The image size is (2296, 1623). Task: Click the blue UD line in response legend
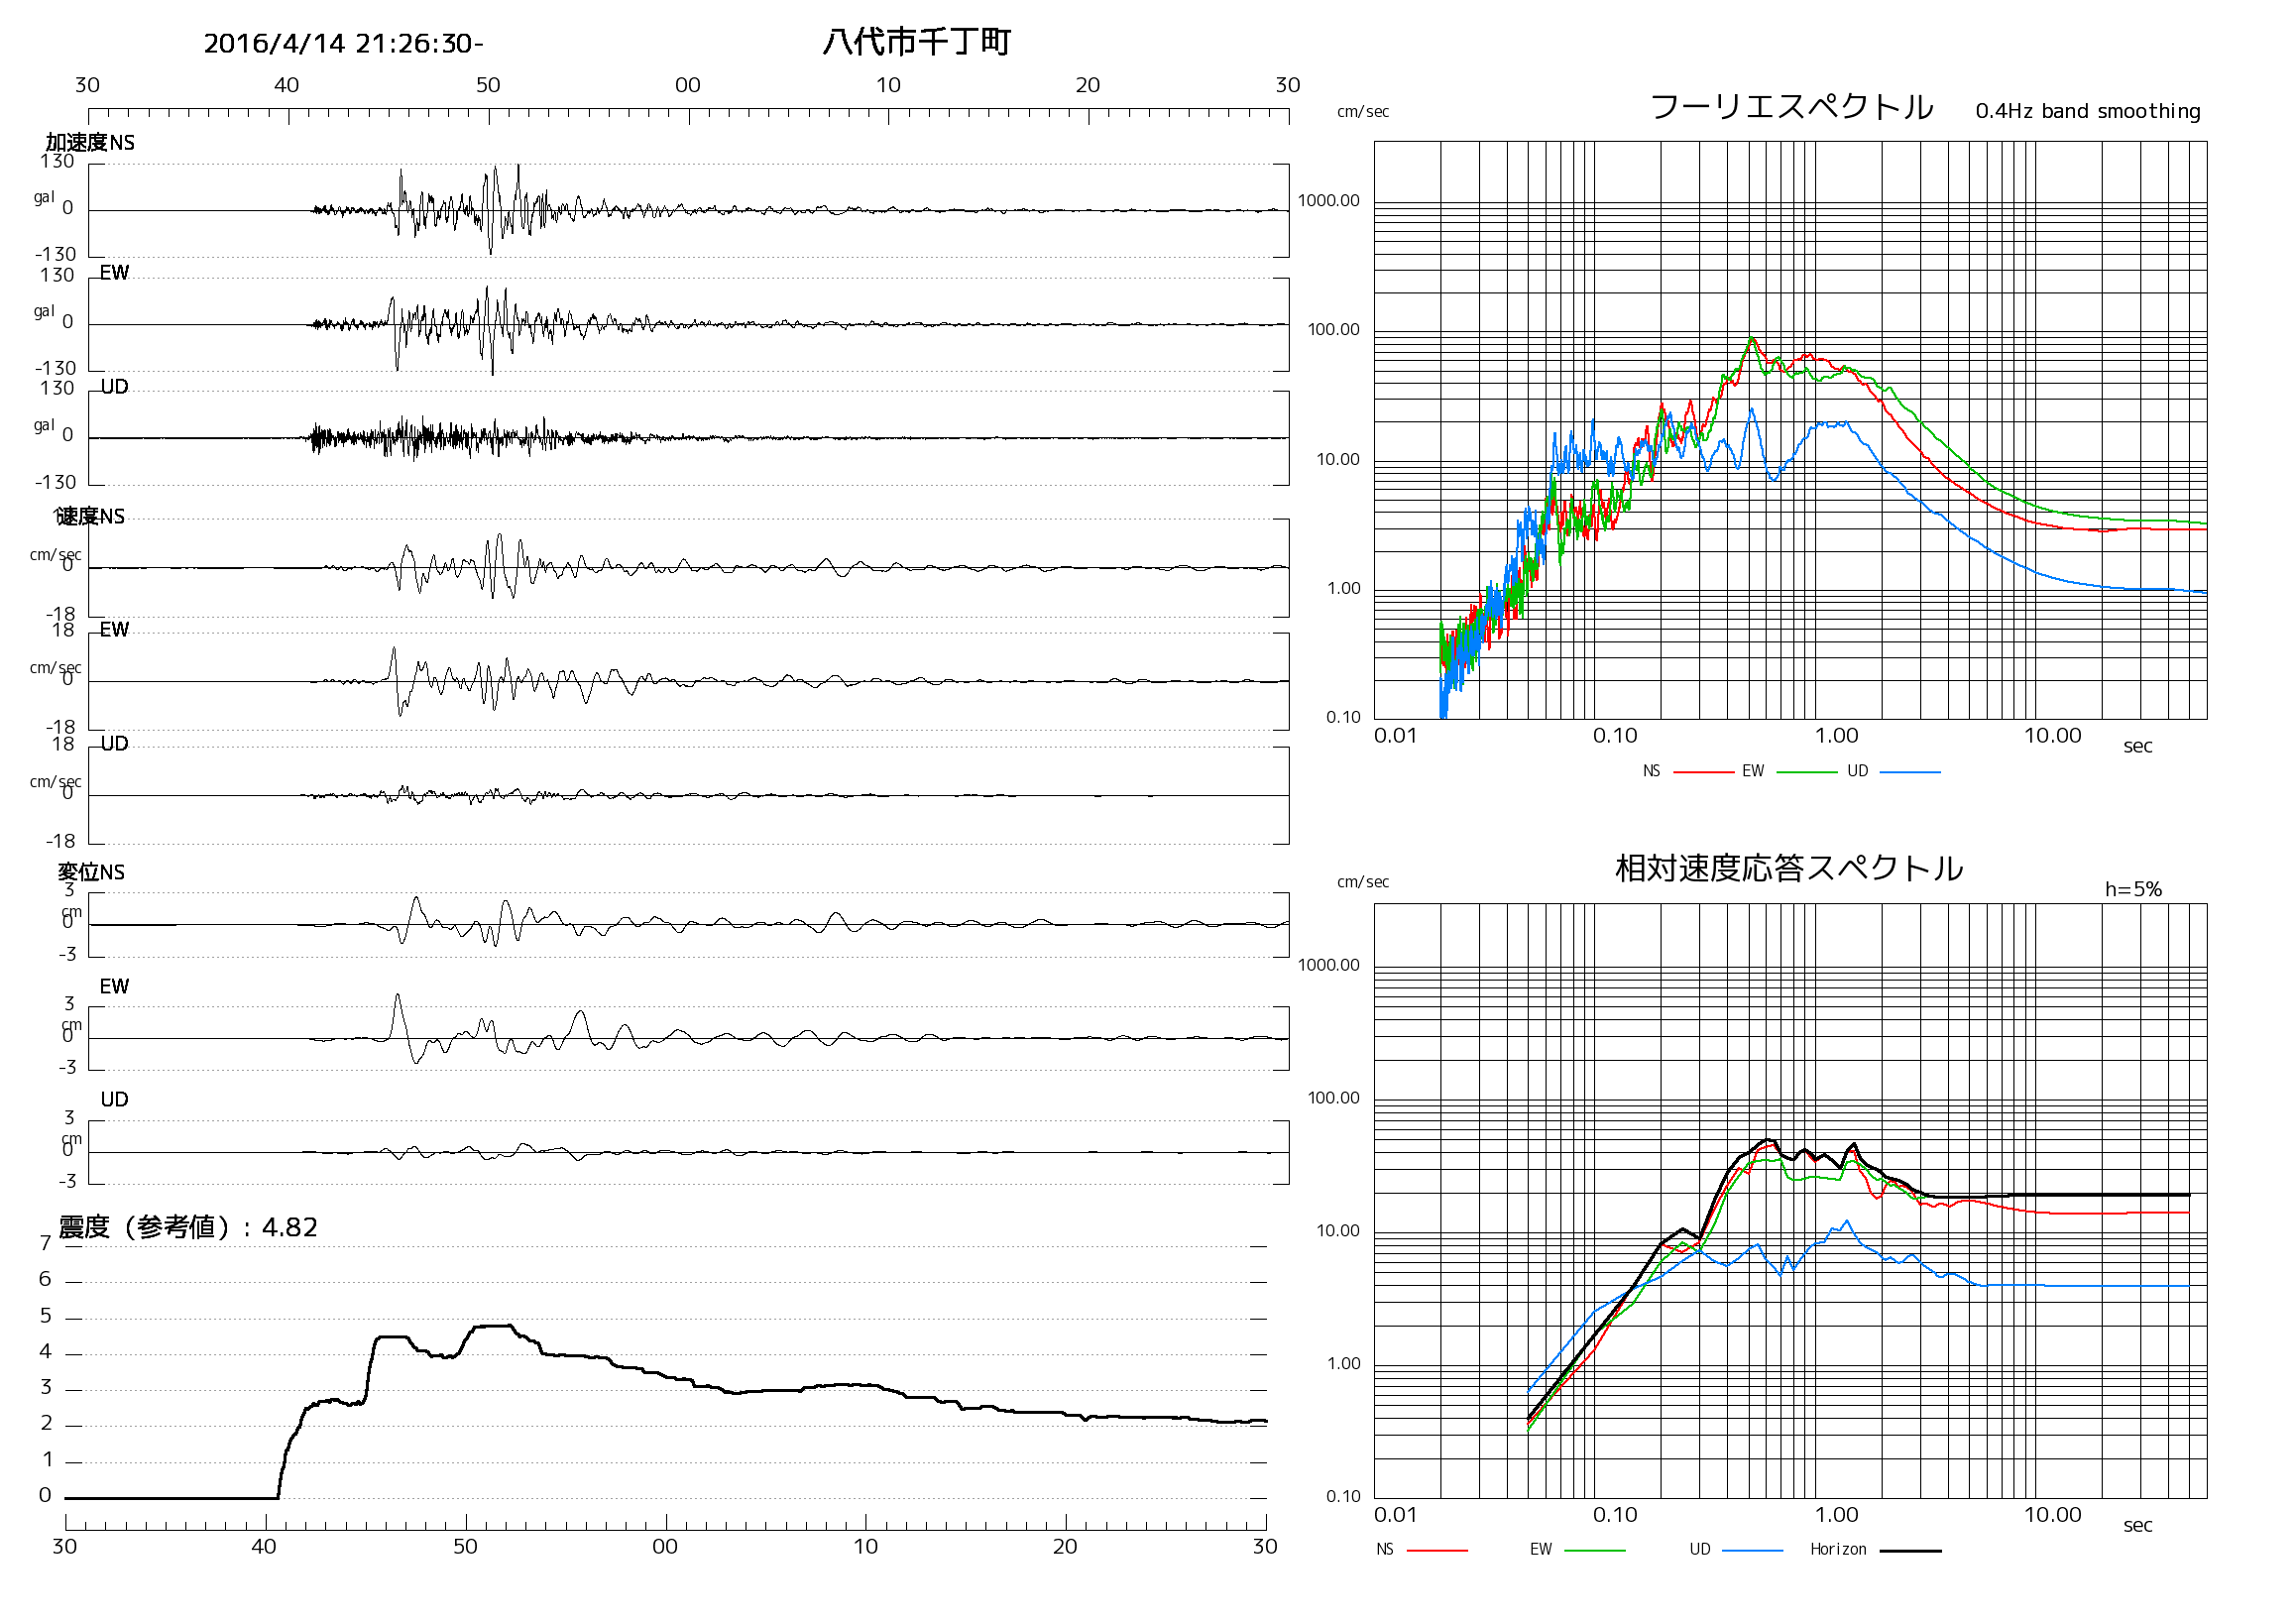[1752, 1550]
